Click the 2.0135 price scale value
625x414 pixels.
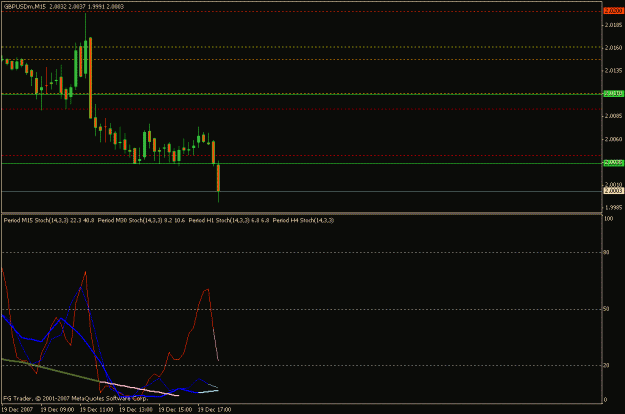coord(613,71)
